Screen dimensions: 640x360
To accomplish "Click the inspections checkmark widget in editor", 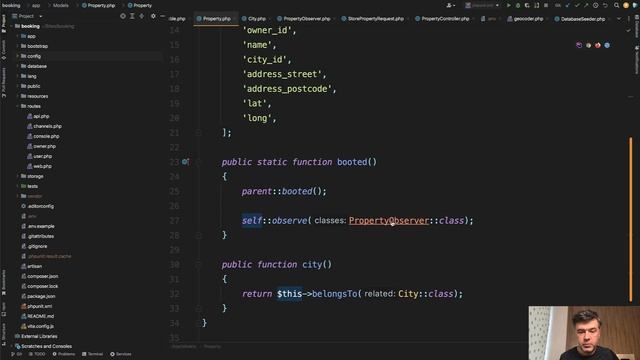I will 628,31.
